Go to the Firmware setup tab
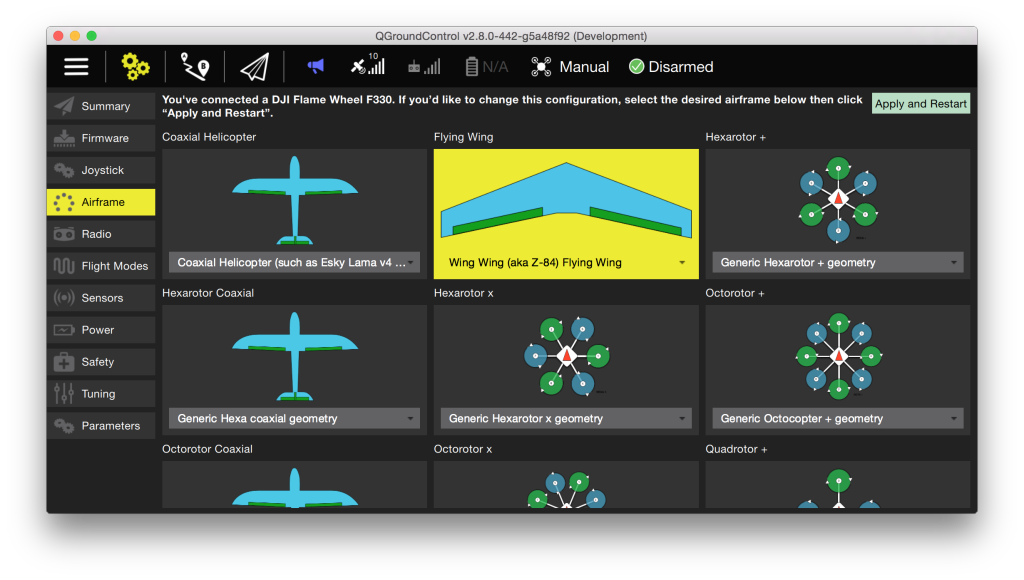The image size is (1024, 580). 101,138
